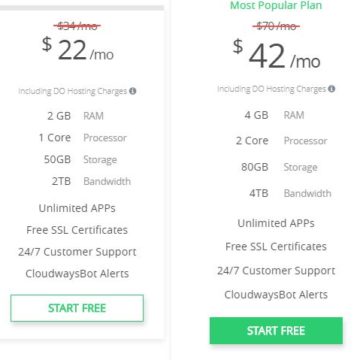Click the 2TB Bandwidth entry
This screenshot has width=360, height=360.
coord(91,181)
